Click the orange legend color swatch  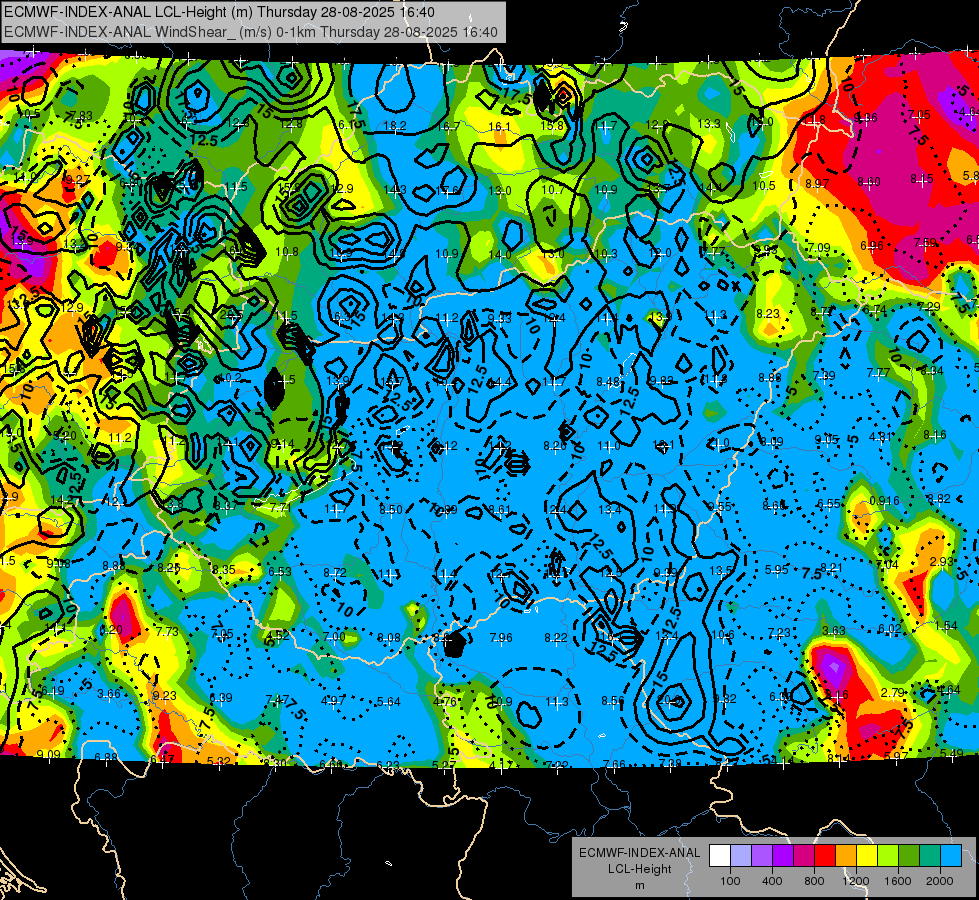click(x=846, y=856)
